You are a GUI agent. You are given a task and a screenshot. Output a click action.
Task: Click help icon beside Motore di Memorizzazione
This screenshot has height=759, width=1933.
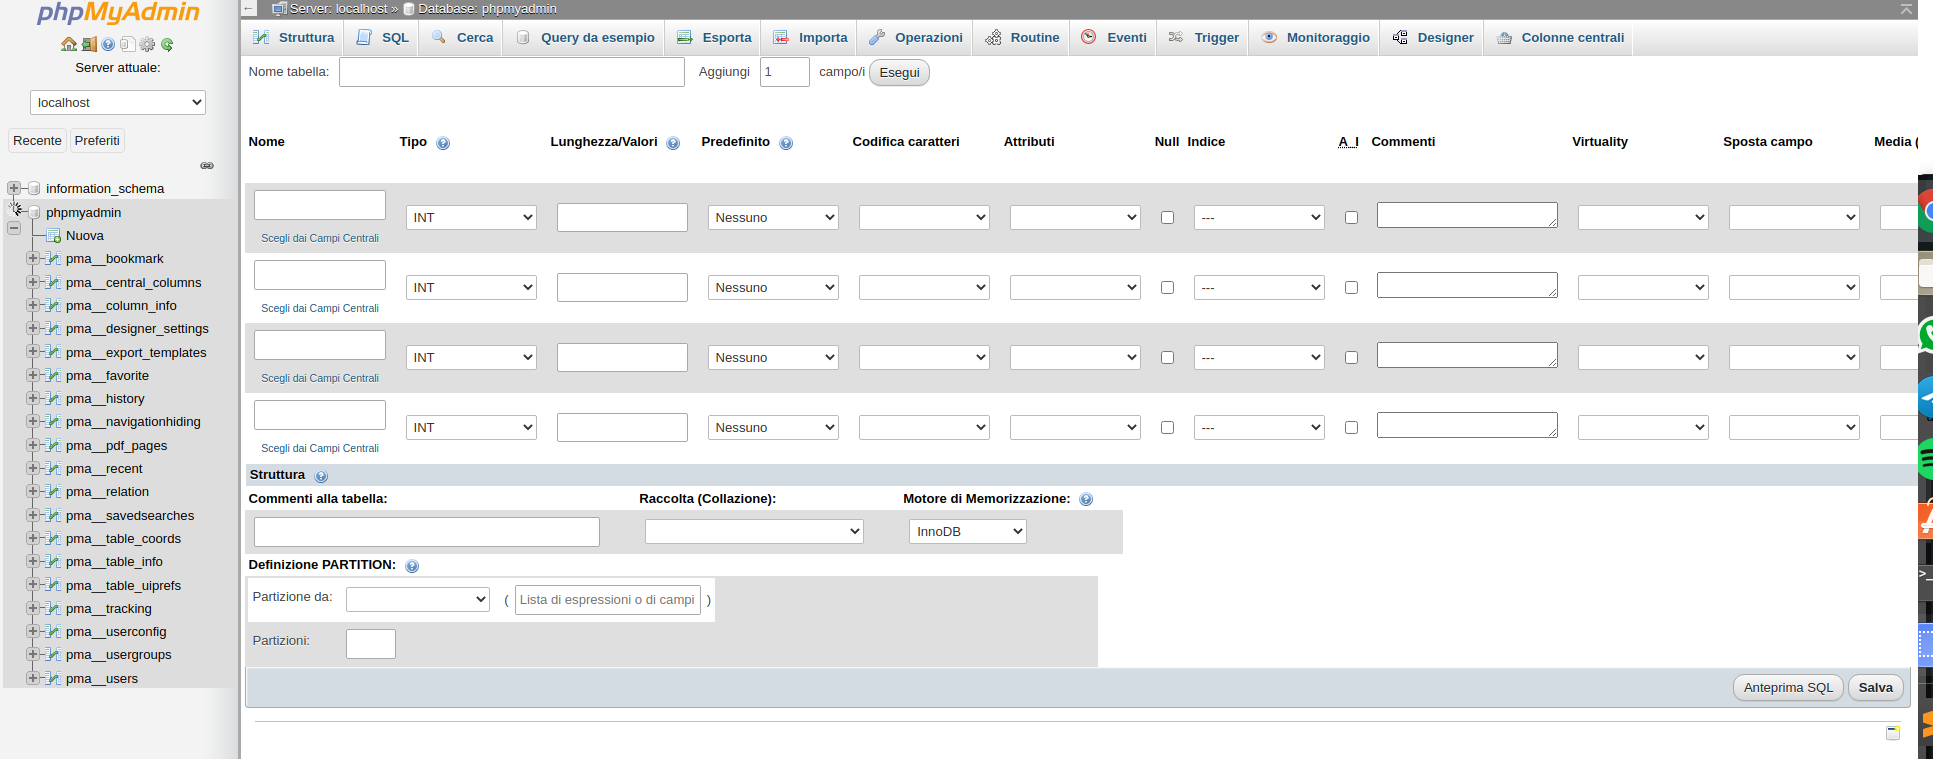coord(1086,499)
